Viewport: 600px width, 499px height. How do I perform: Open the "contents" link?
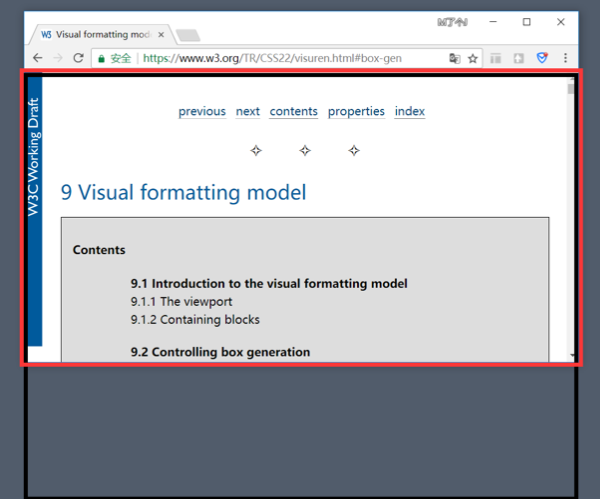click(294, 111)
